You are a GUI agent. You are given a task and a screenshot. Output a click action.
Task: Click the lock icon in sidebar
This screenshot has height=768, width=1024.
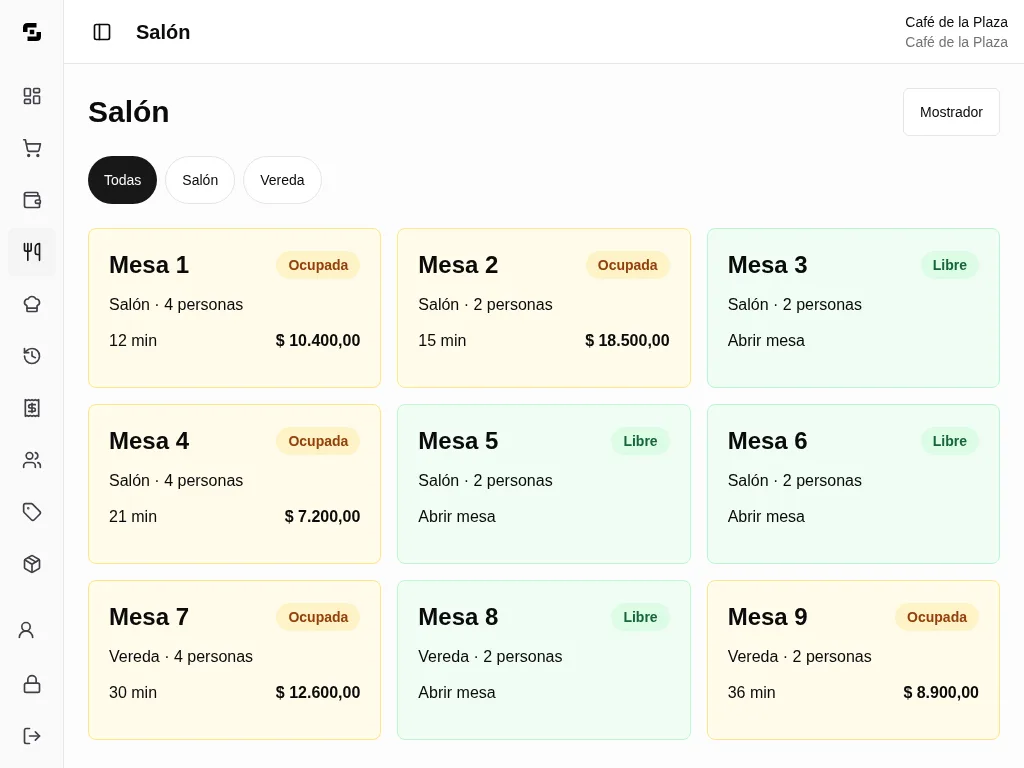pyautogui.click(x=31, y=684)
